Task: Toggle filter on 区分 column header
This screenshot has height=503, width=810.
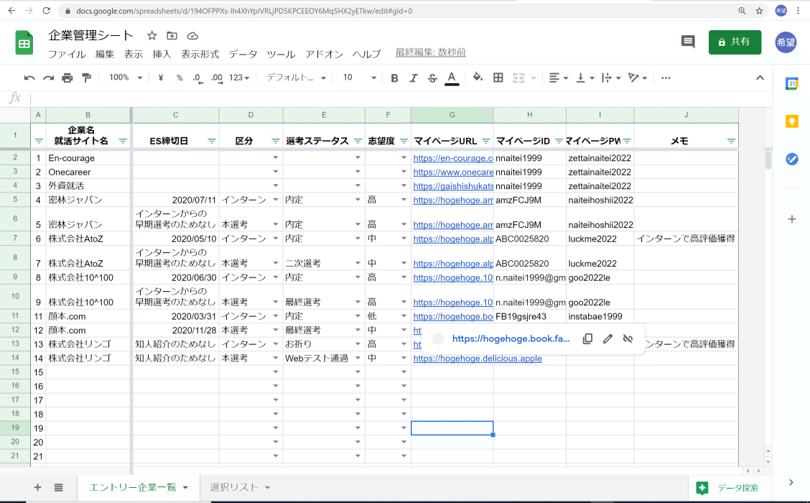Action: tap(275, 141)
